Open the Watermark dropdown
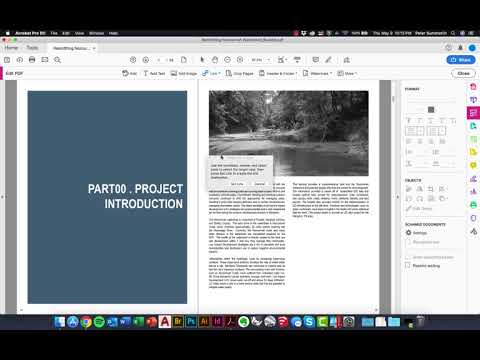The height and width of the screenshot is (360, 480). tap(317, 73)
